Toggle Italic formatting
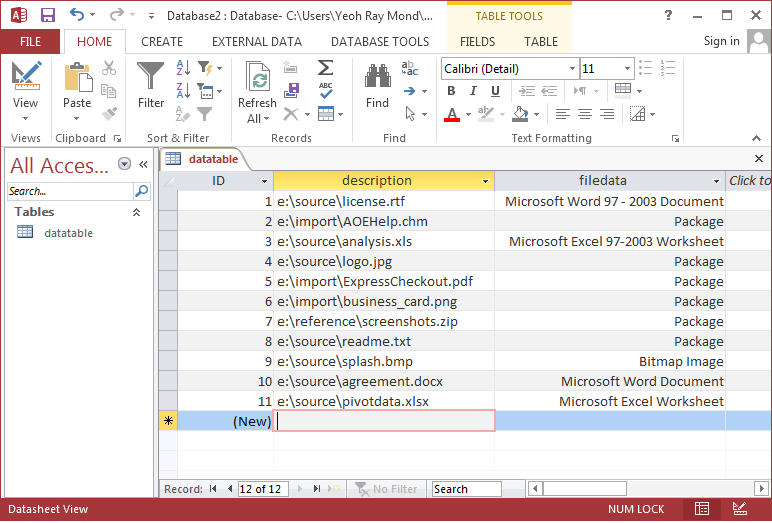772x523 pixels. coord(471,91)
